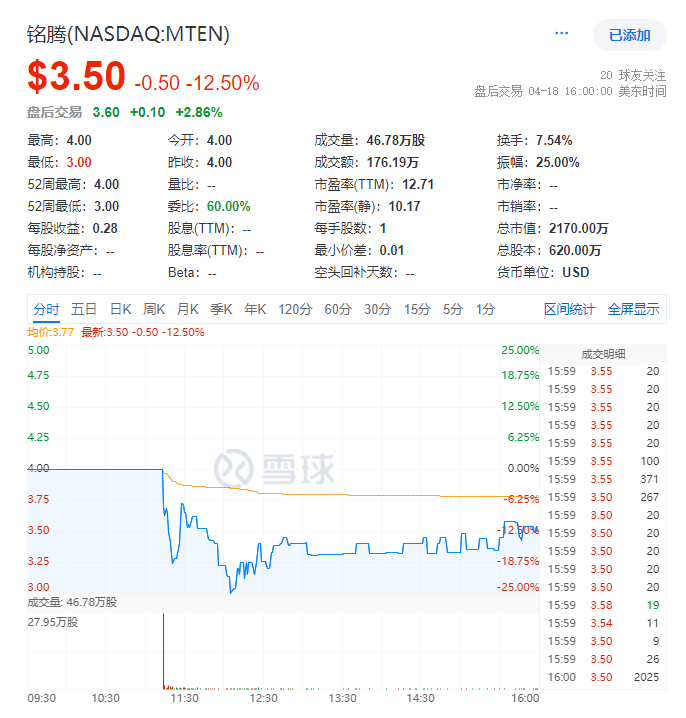
Task: Click the 总市值 2170.00万 value
Action: tap(579, 228)
